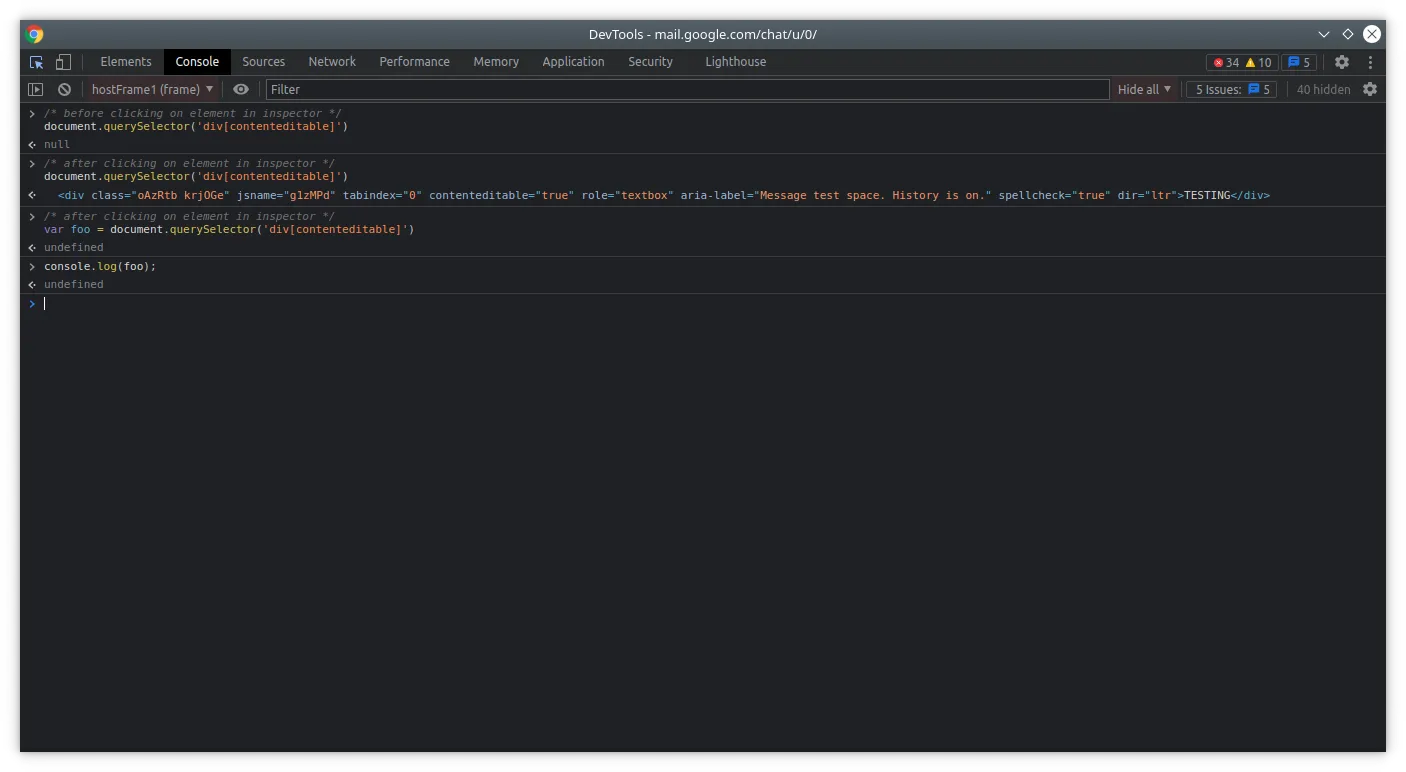Open the blue issues counter badge
Viewport: 1406px width, 772px height.
1299,62
